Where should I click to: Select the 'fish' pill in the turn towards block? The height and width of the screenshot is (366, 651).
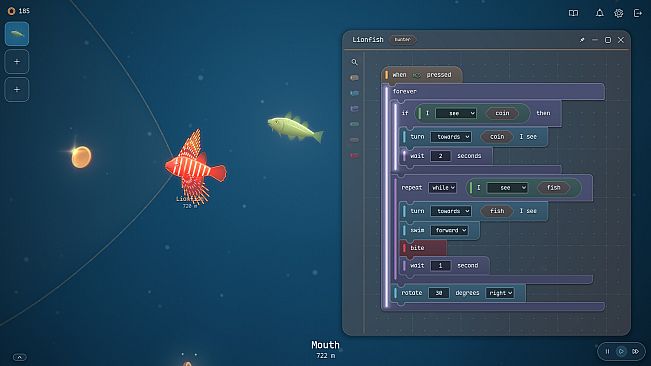tap(497, 211)
